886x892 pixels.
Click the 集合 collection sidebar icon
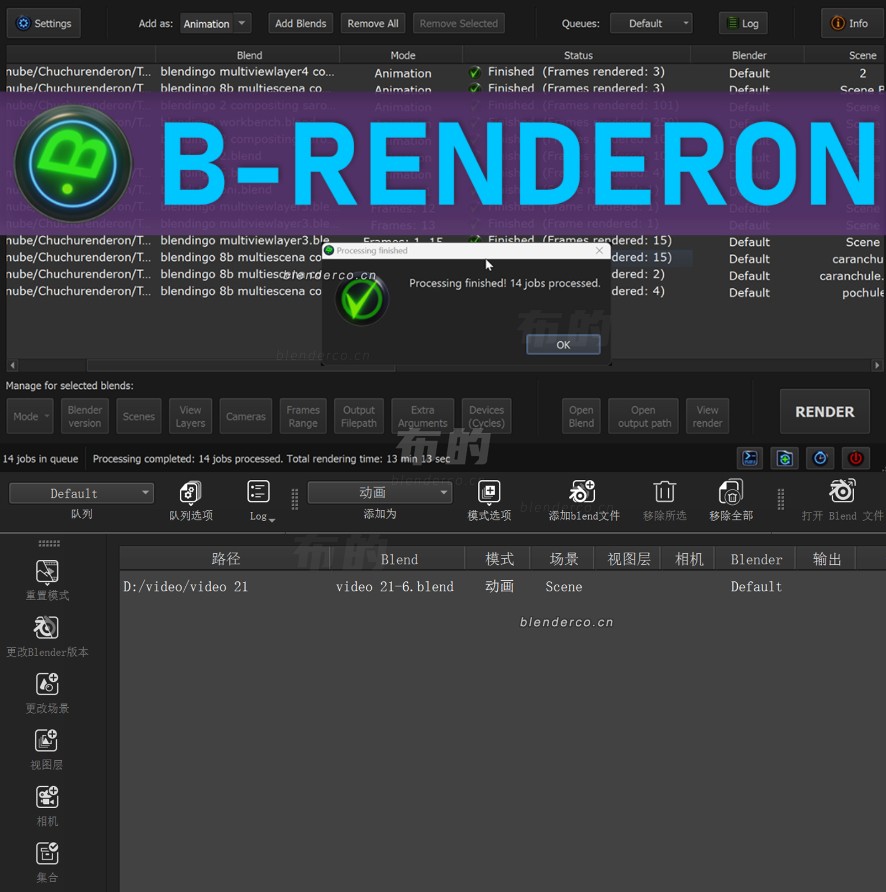coord(47,853)
